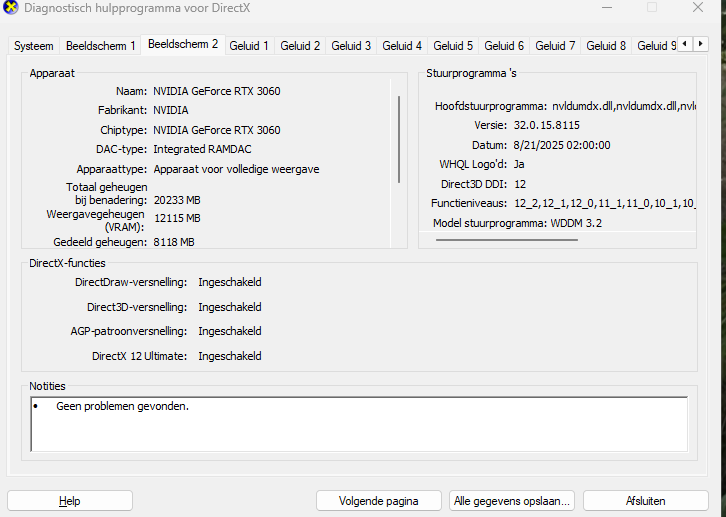
Task: Switch to the Systeem tab
Action: 33,46
